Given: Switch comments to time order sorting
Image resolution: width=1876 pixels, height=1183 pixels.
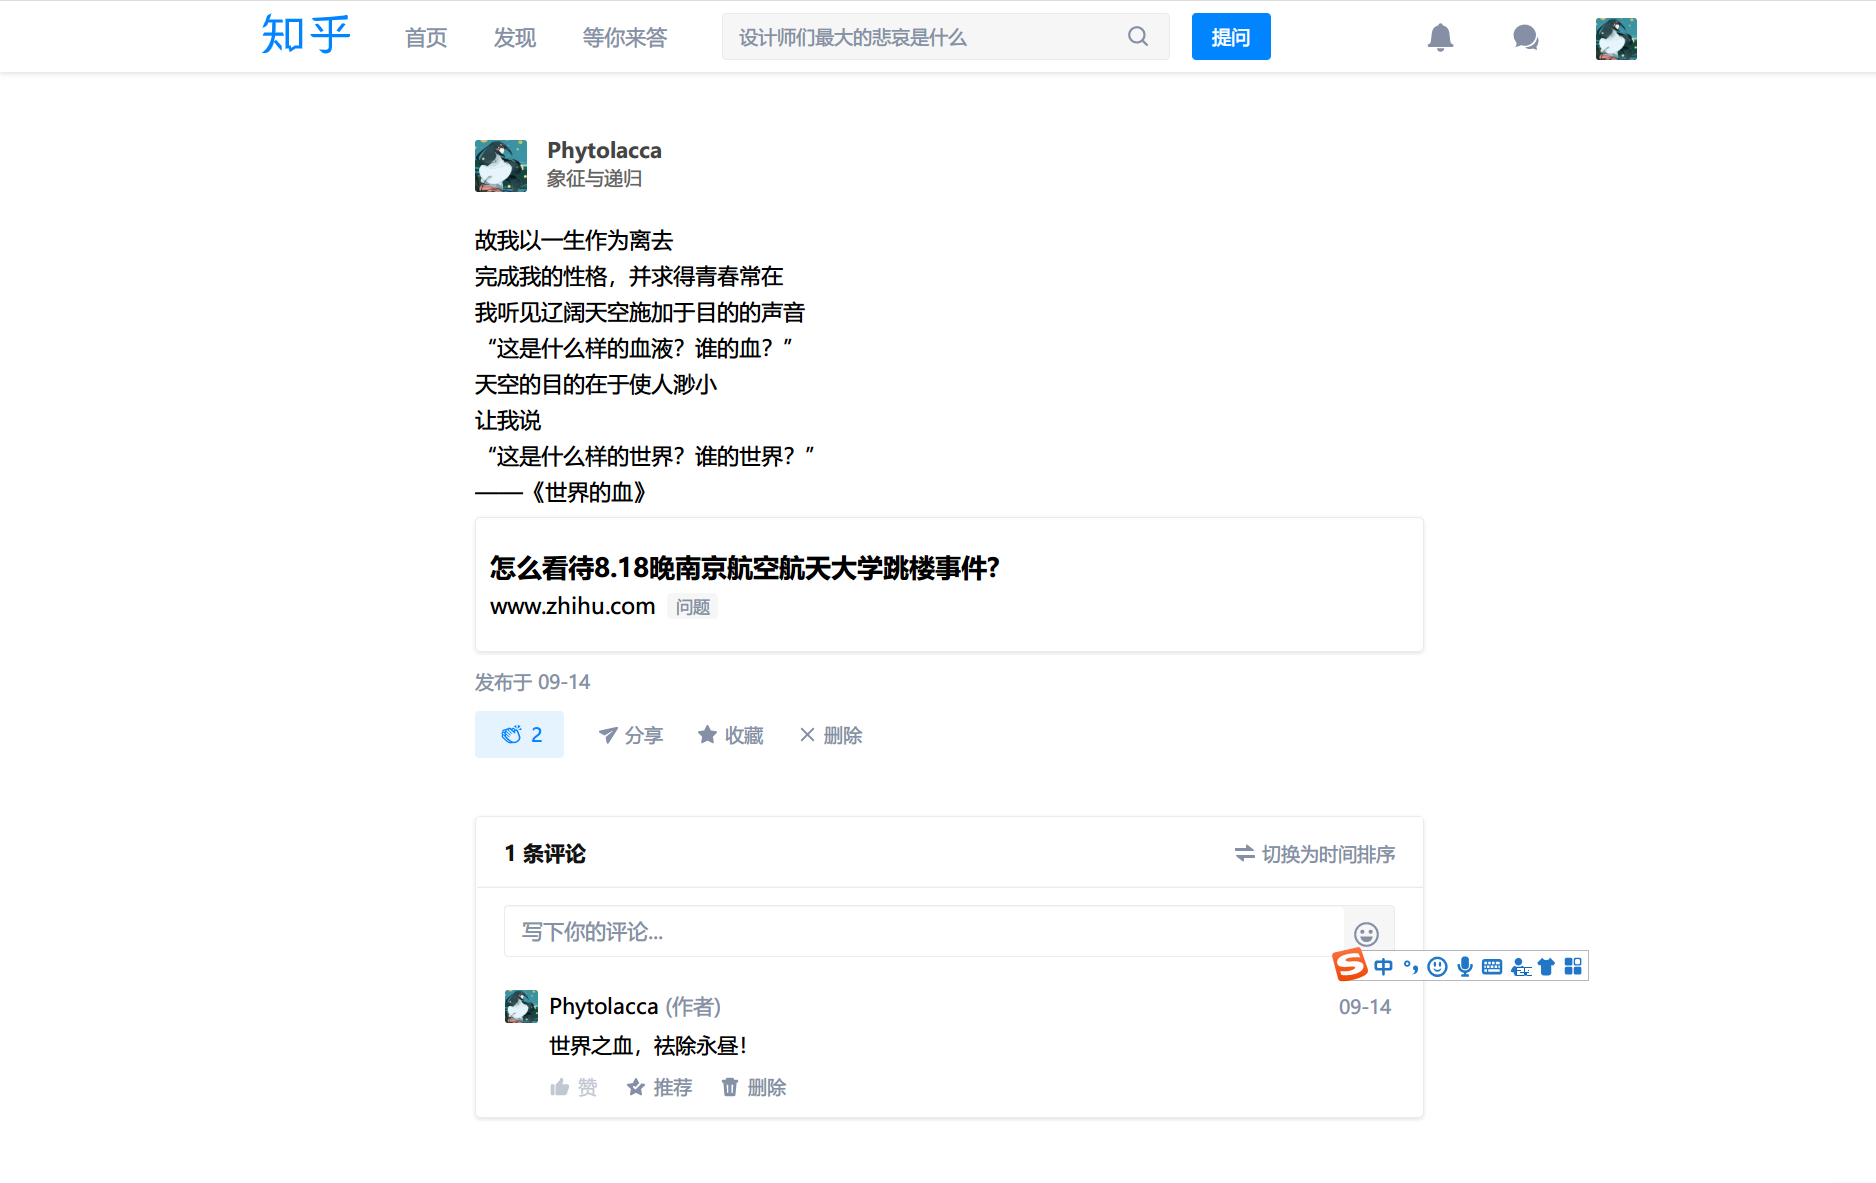Looking at the screenshot, I should [1314, 854].
